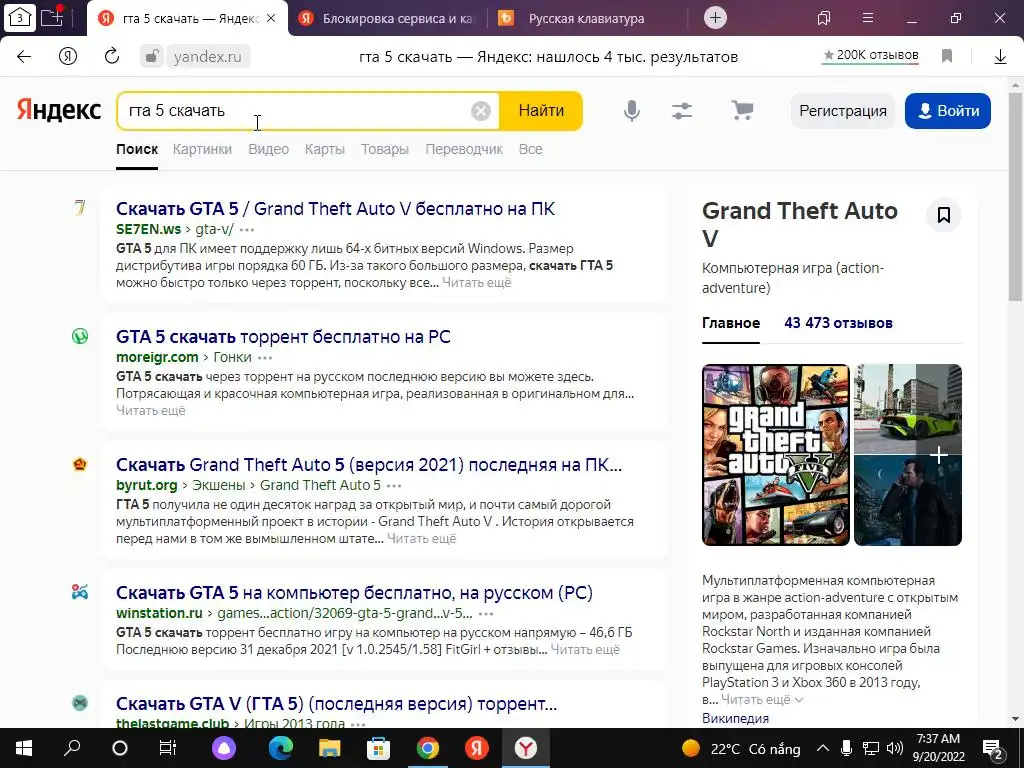Open 'GTA 5 скачать торрент бесплатно на PC' result
The height and width of the screenshot is (768, 1024).
(283, 337)
